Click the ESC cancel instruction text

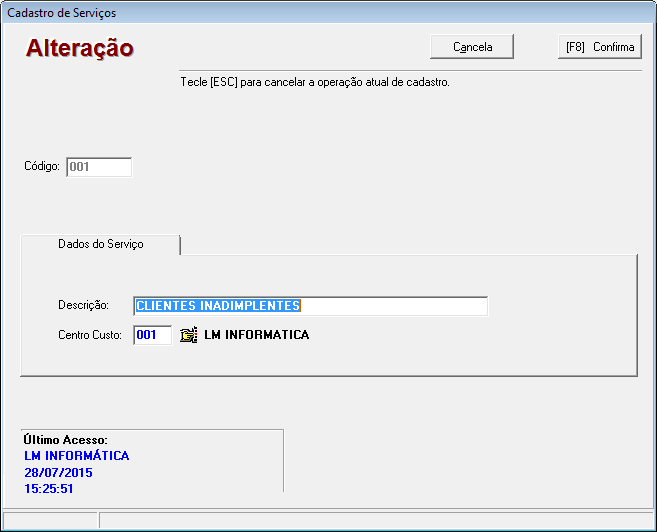[315, 82]
